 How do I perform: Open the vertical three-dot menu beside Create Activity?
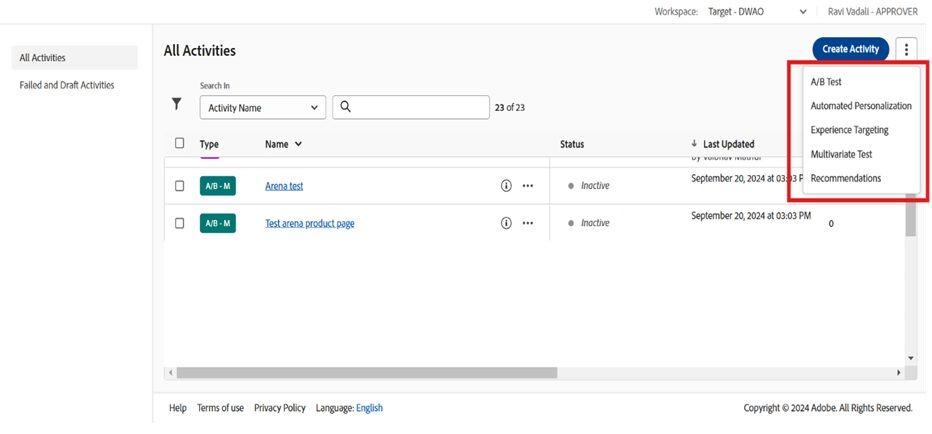click(906, 49)
